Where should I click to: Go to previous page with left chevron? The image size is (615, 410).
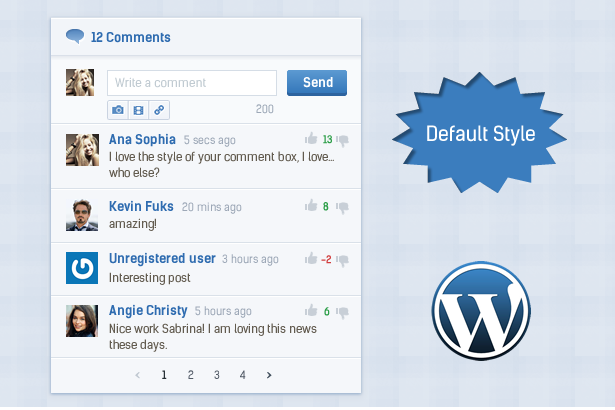pyautogui.click(x=138, y=375)
